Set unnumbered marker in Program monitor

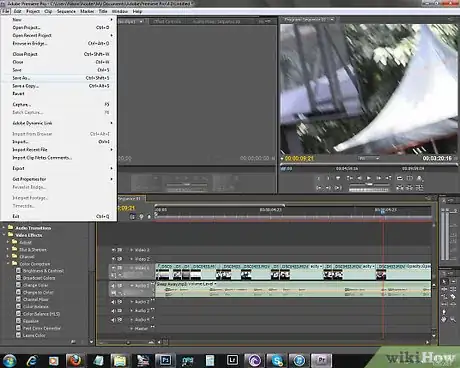pos(338,178)
